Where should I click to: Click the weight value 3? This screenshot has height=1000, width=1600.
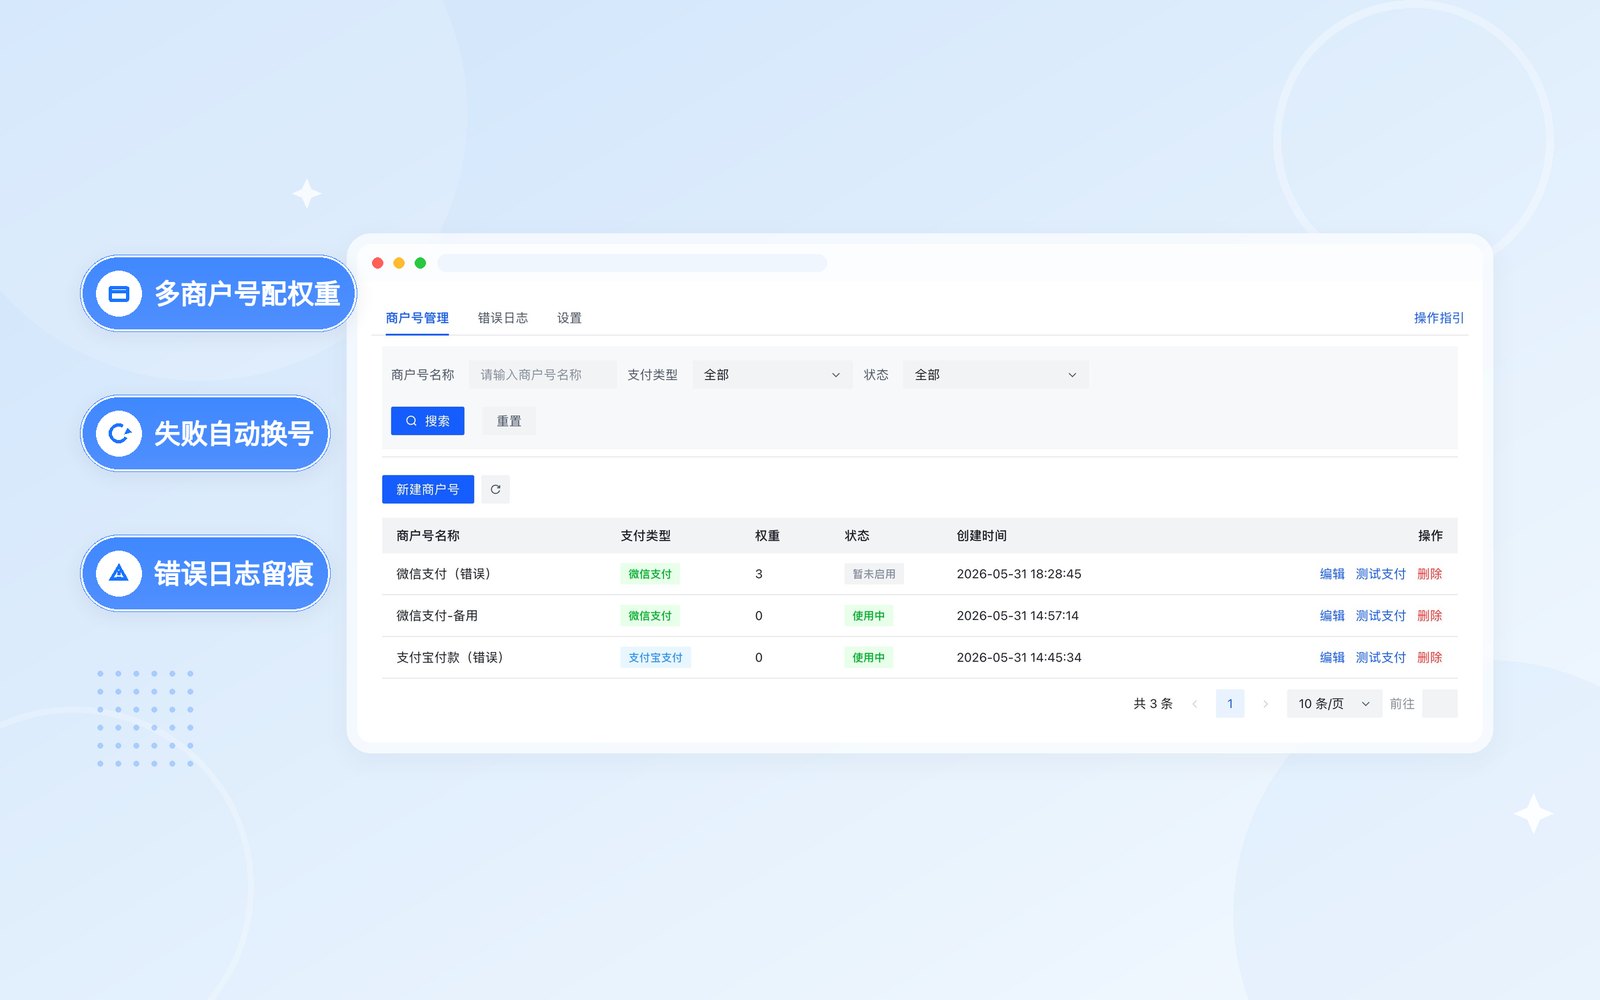(759, 574)
